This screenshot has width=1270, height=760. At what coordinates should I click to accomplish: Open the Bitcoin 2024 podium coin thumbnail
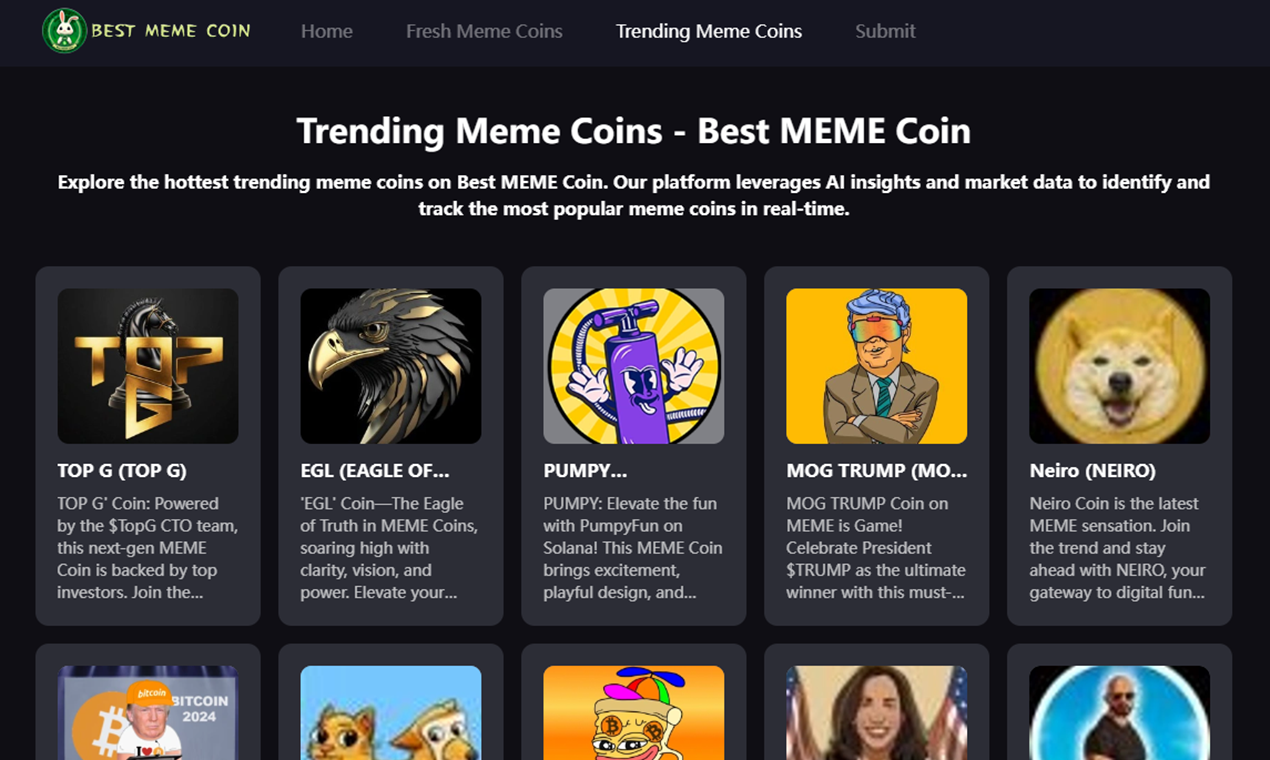point(148,713)
